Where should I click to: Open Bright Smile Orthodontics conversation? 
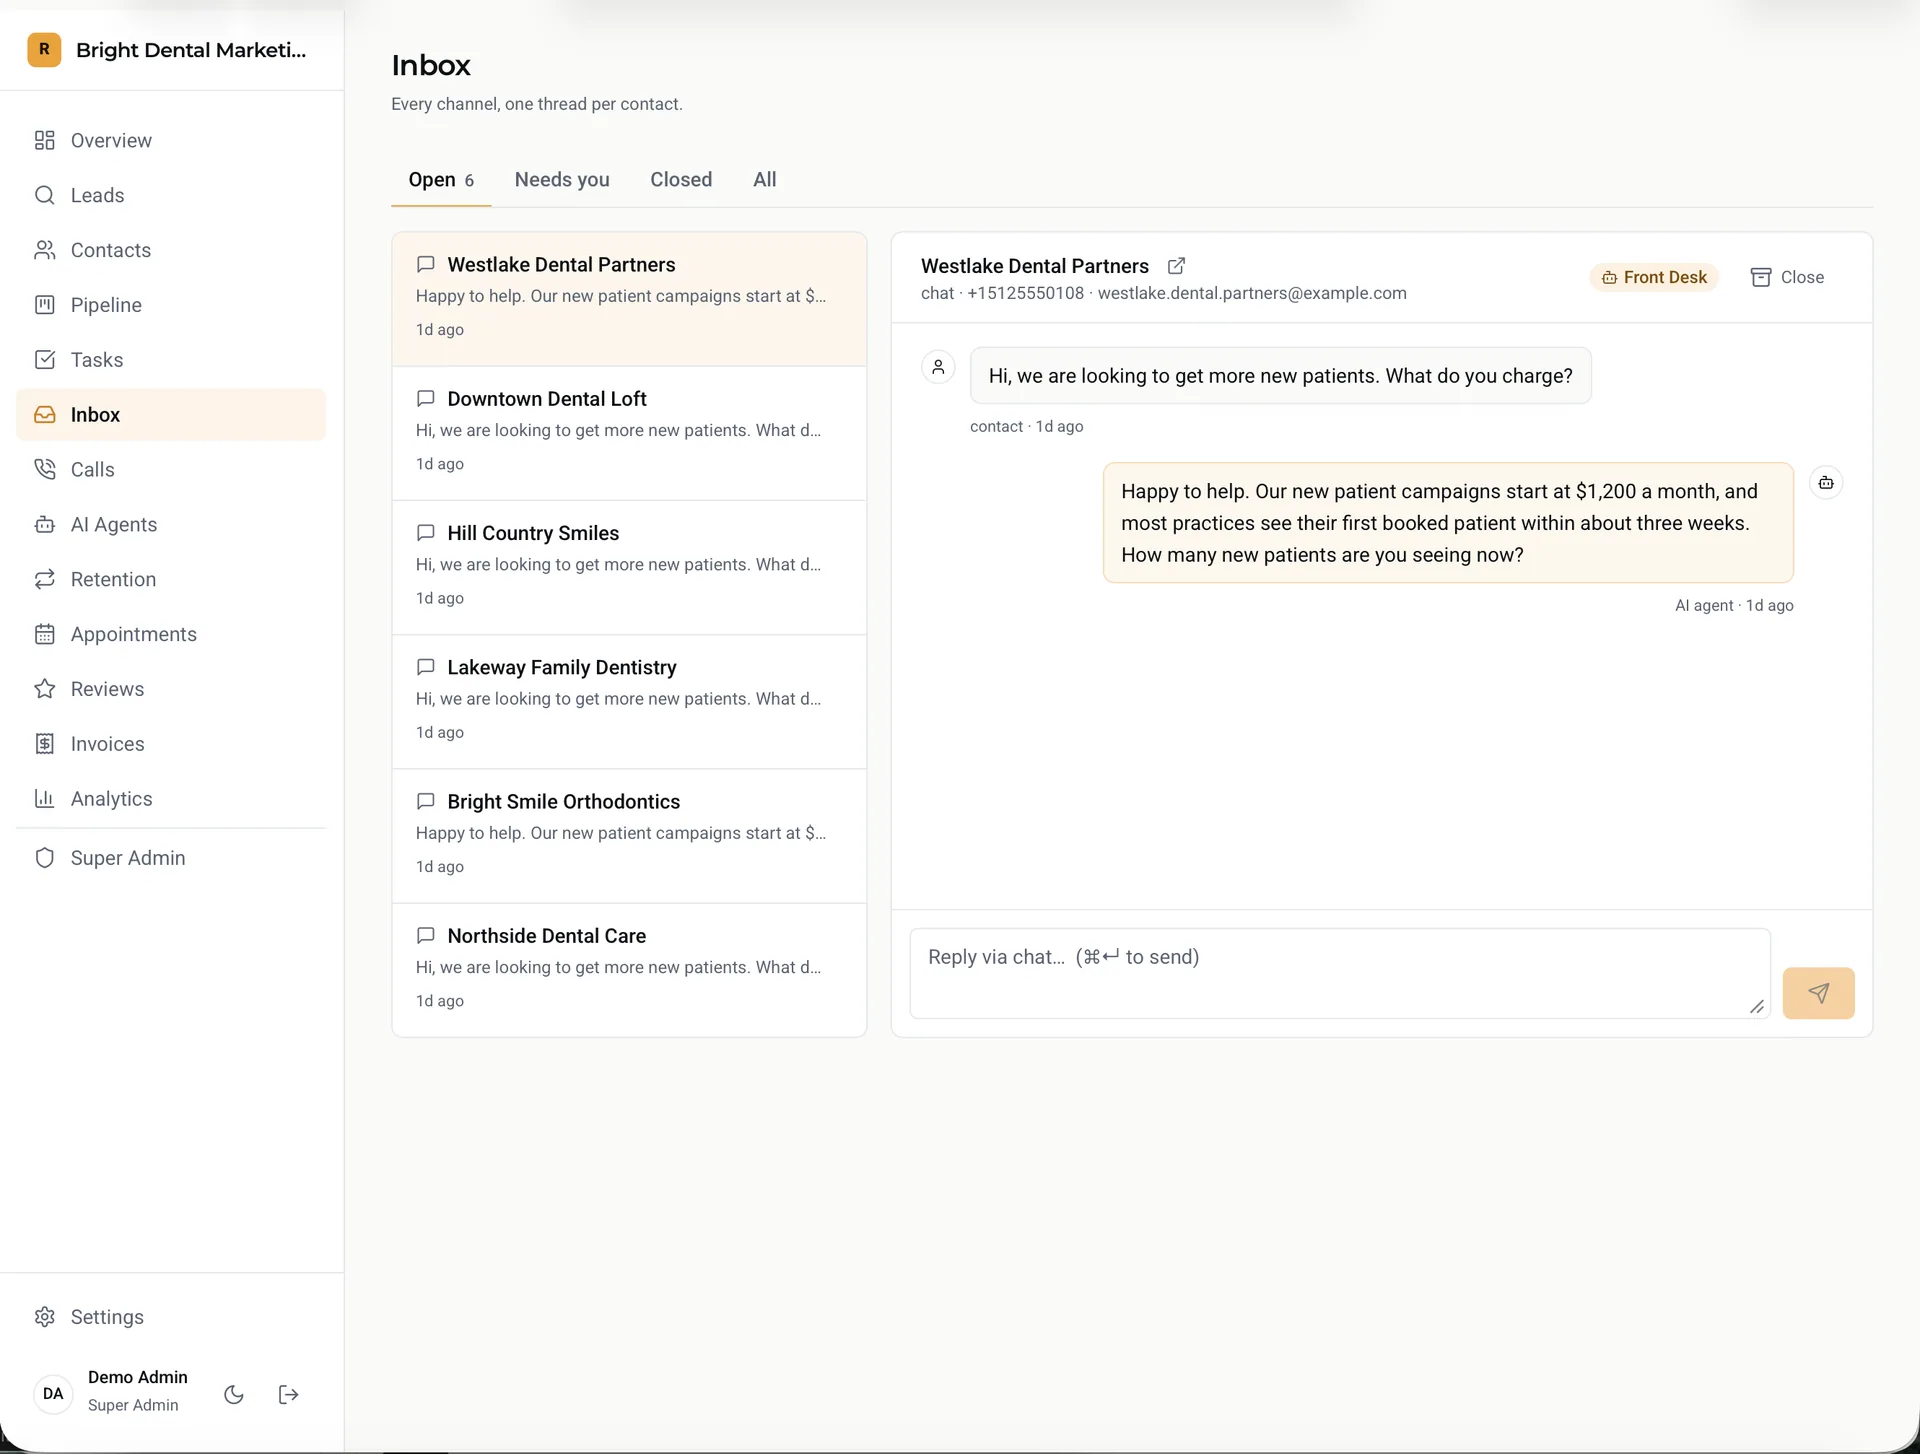pos(629,836)
